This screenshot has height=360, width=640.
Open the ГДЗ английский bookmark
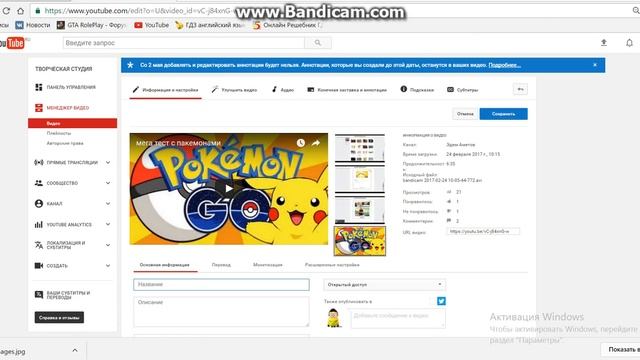[x=210, y=25]
